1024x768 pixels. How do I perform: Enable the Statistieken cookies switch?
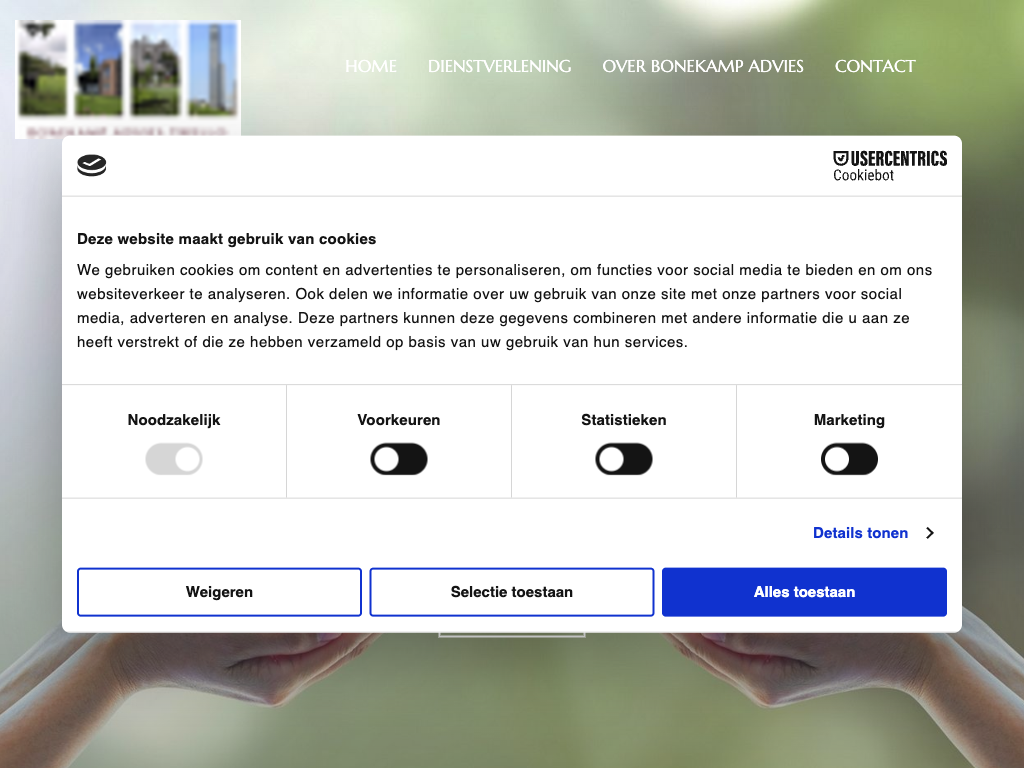tap(624, 459)
